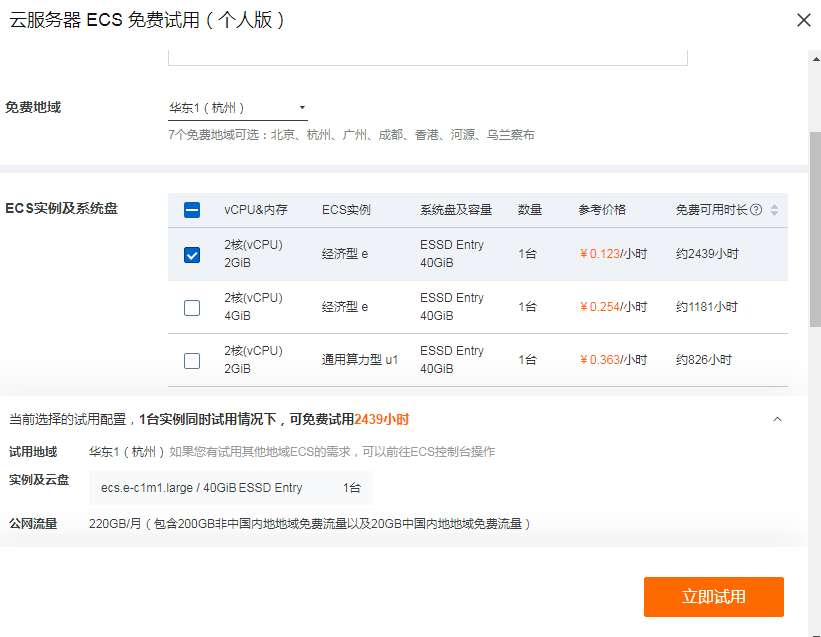The width and height of the screenshot is (821, 637).
Task: Click the select-all checkbox in table header
Action: point(191,209)
